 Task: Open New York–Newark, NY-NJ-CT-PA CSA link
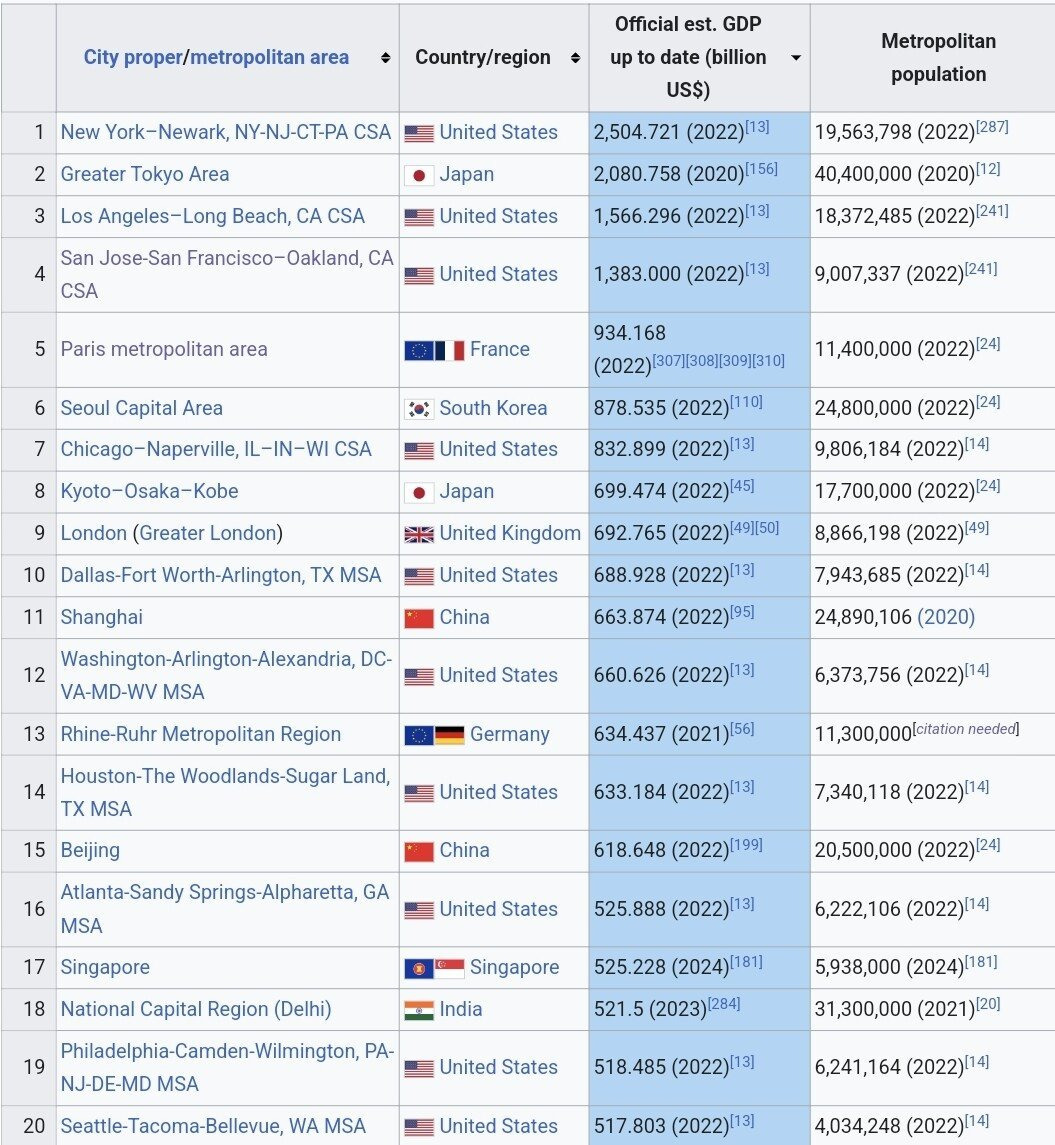point(226,132)
